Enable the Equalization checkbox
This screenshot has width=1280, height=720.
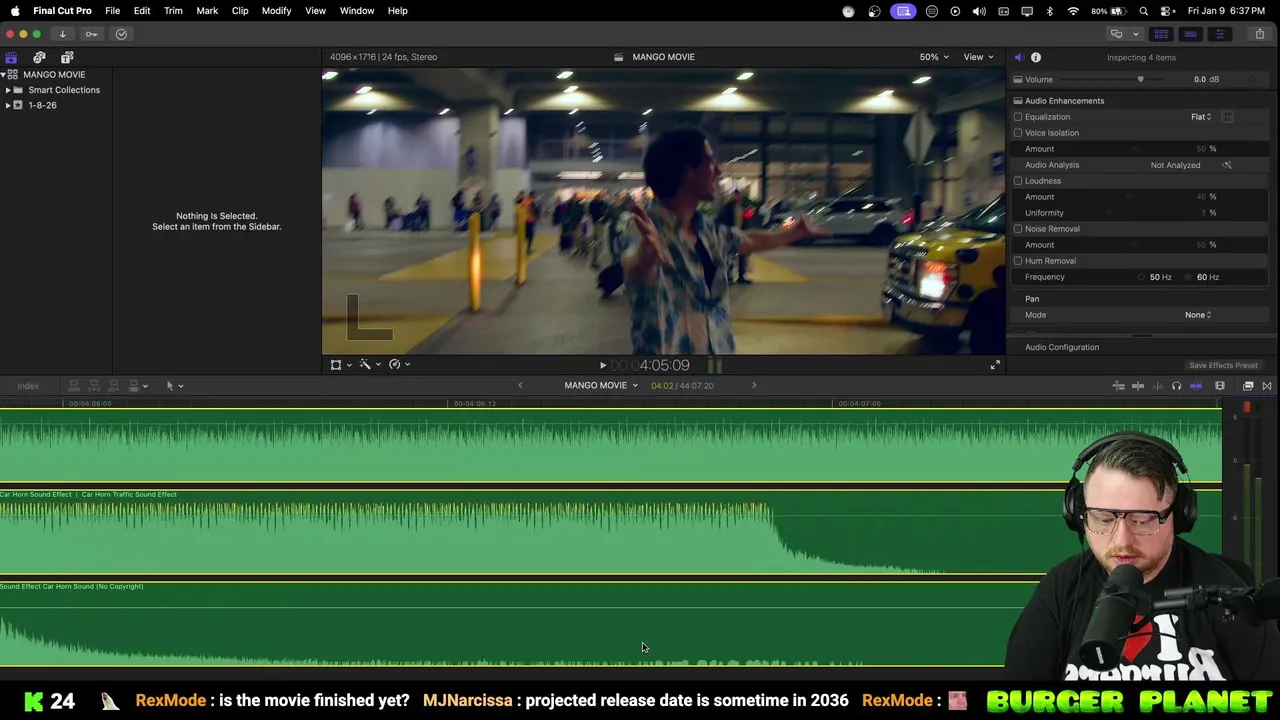[1018, 117]
